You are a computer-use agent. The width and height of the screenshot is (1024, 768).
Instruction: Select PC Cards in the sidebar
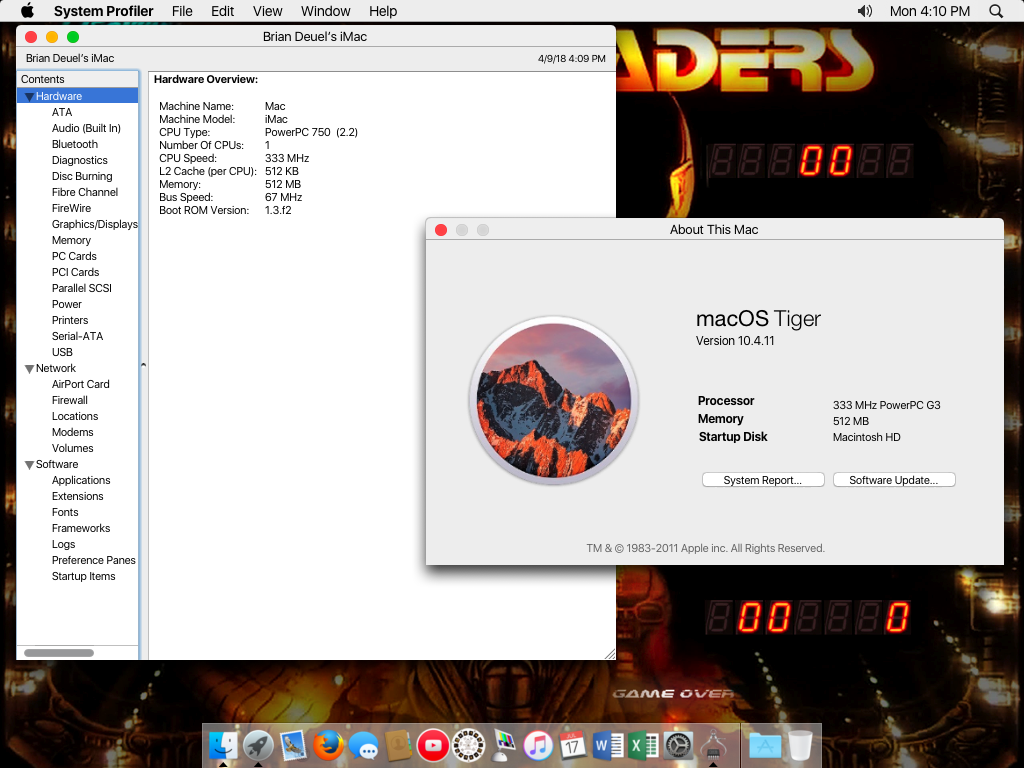[74, 256]
